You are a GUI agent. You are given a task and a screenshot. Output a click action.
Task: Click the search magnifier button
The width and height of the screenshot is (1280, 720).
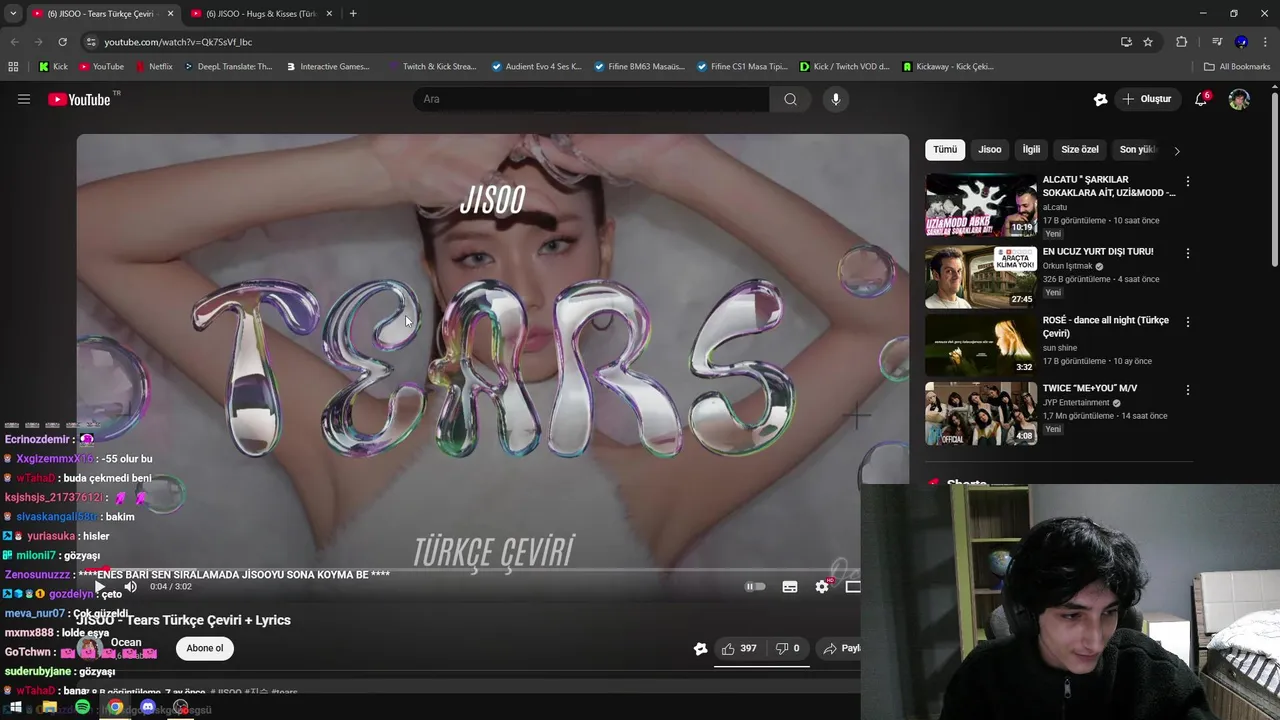[x=790, y=99]
